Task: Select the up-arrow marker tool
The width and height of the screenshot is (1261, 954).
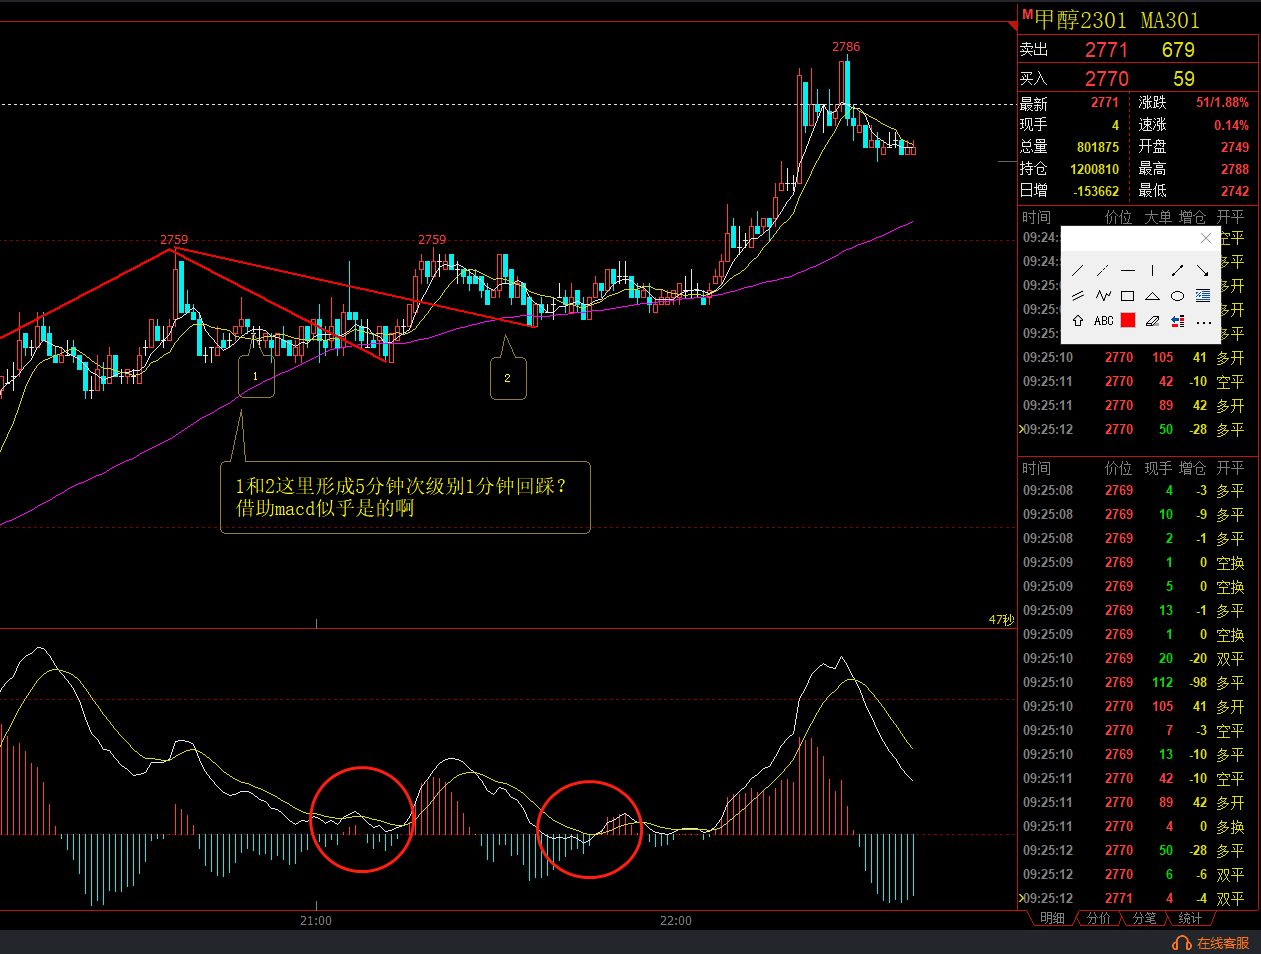Action: coord(1078,321)
